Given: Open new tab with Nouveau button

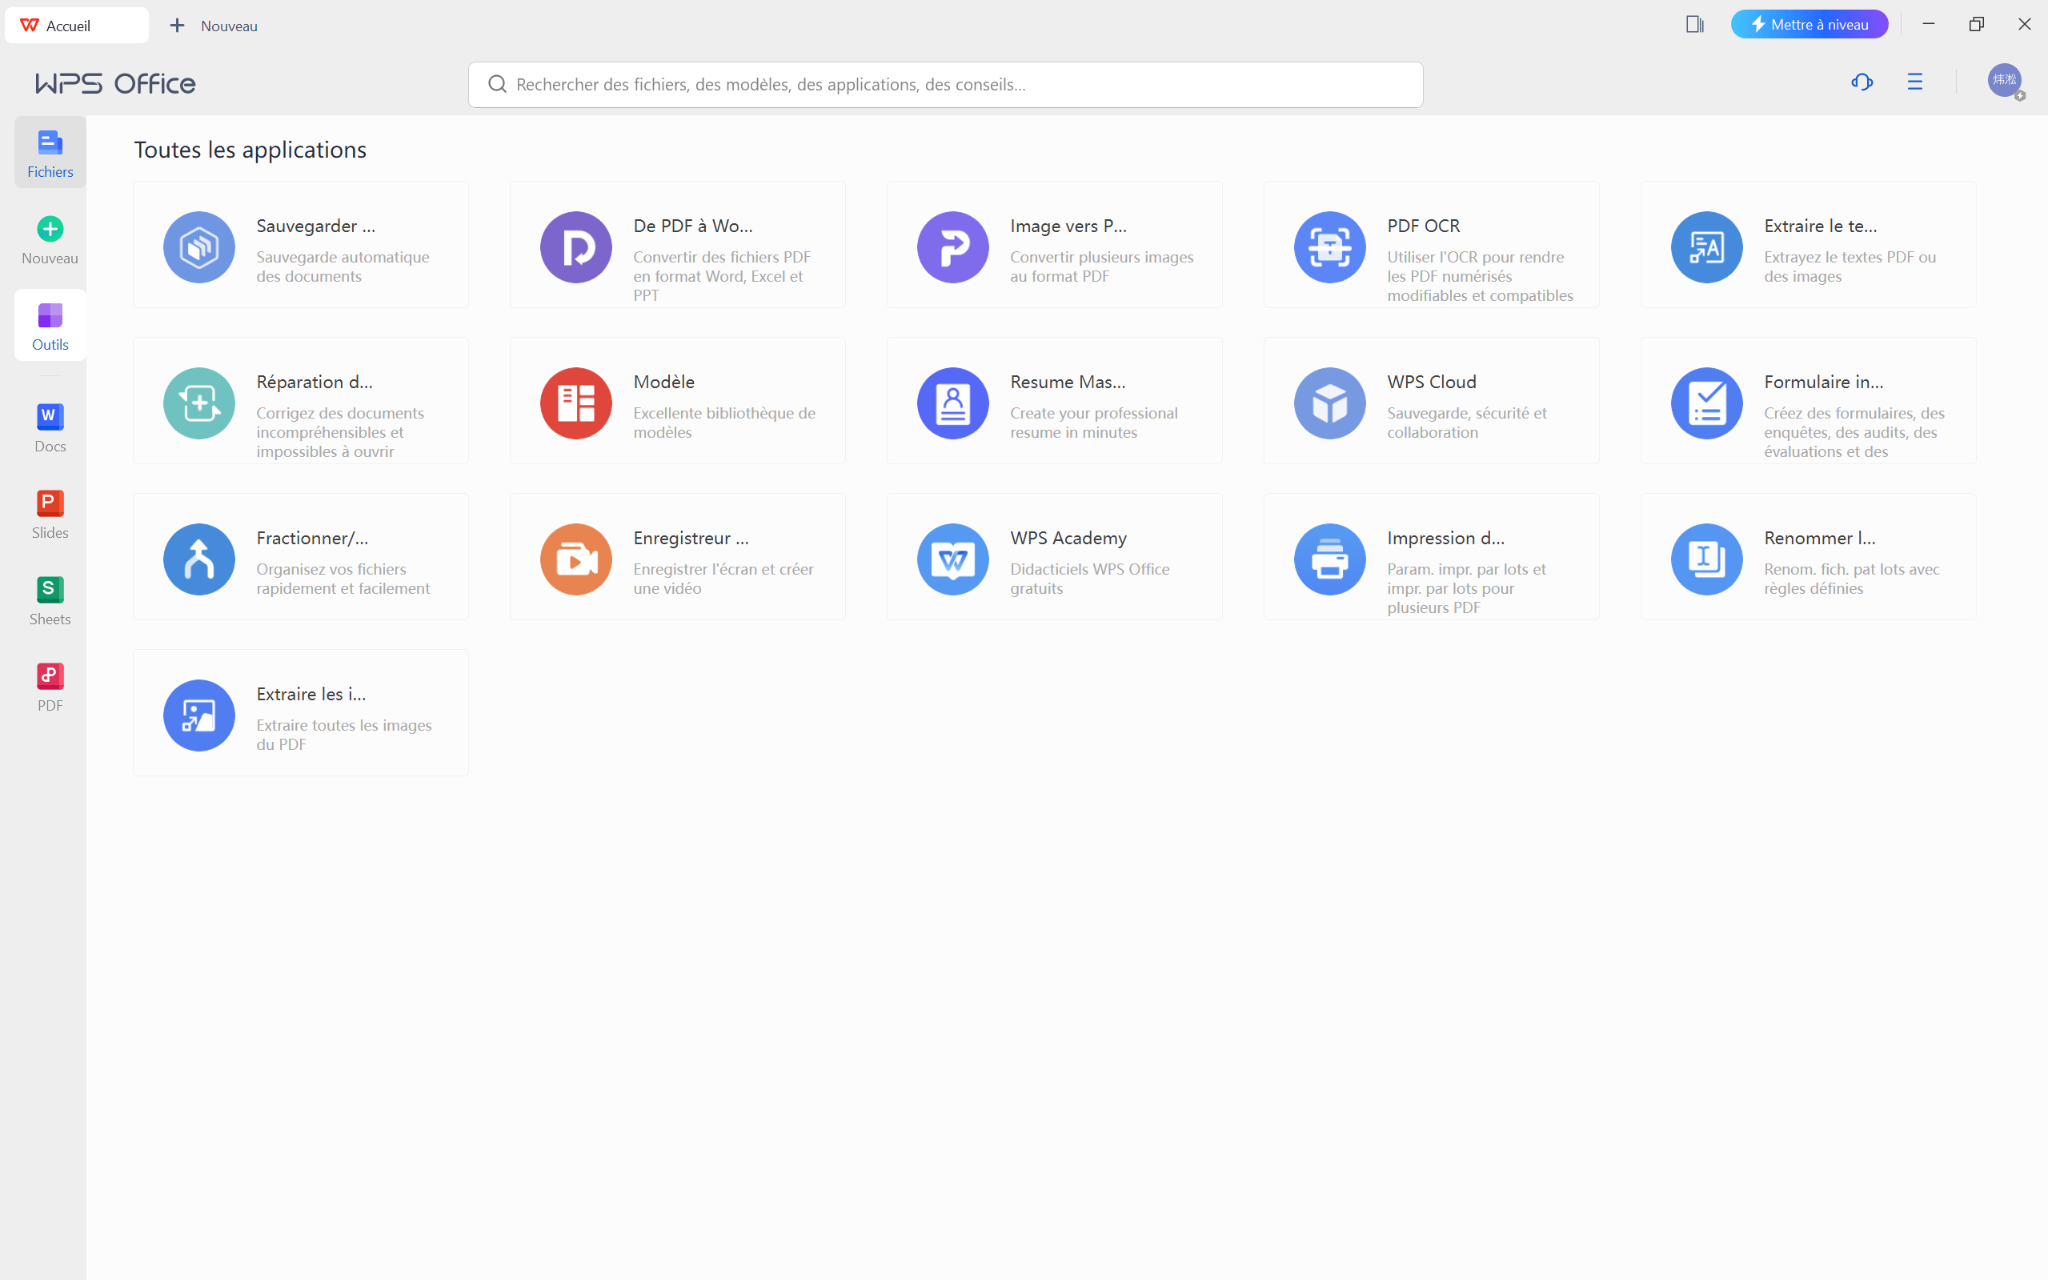Looking at the screenshot, I should 213,25.
